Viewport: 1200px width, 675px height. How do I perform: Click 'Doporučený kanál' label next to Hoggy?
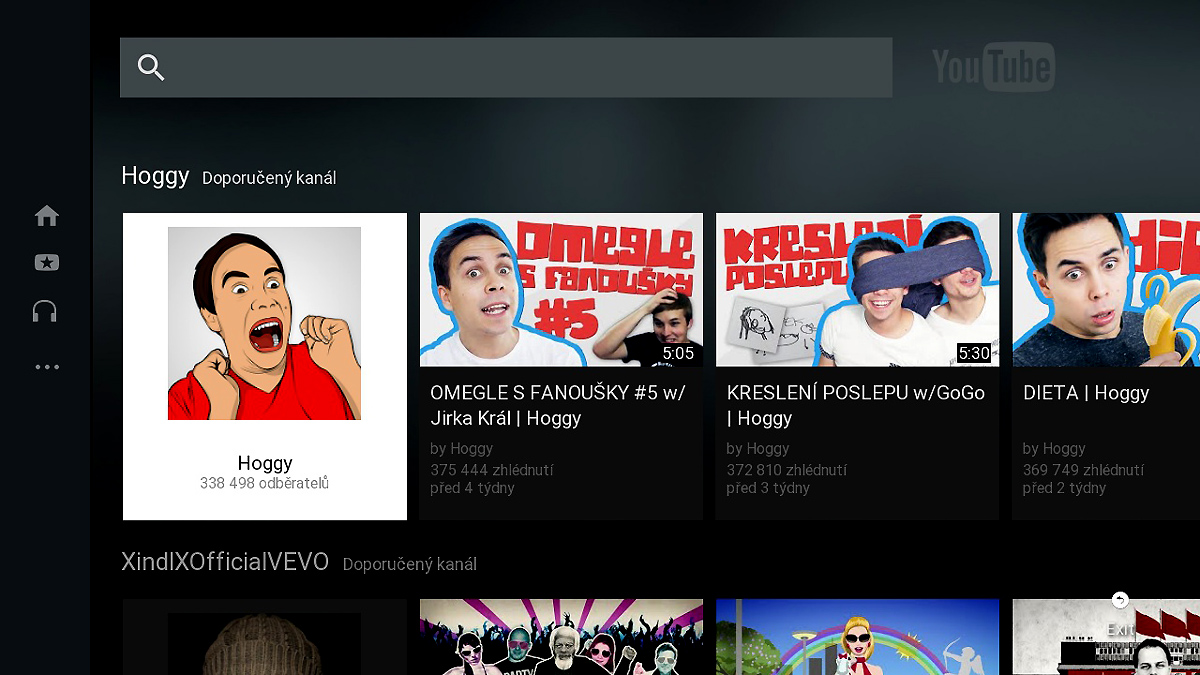[269, 178]
